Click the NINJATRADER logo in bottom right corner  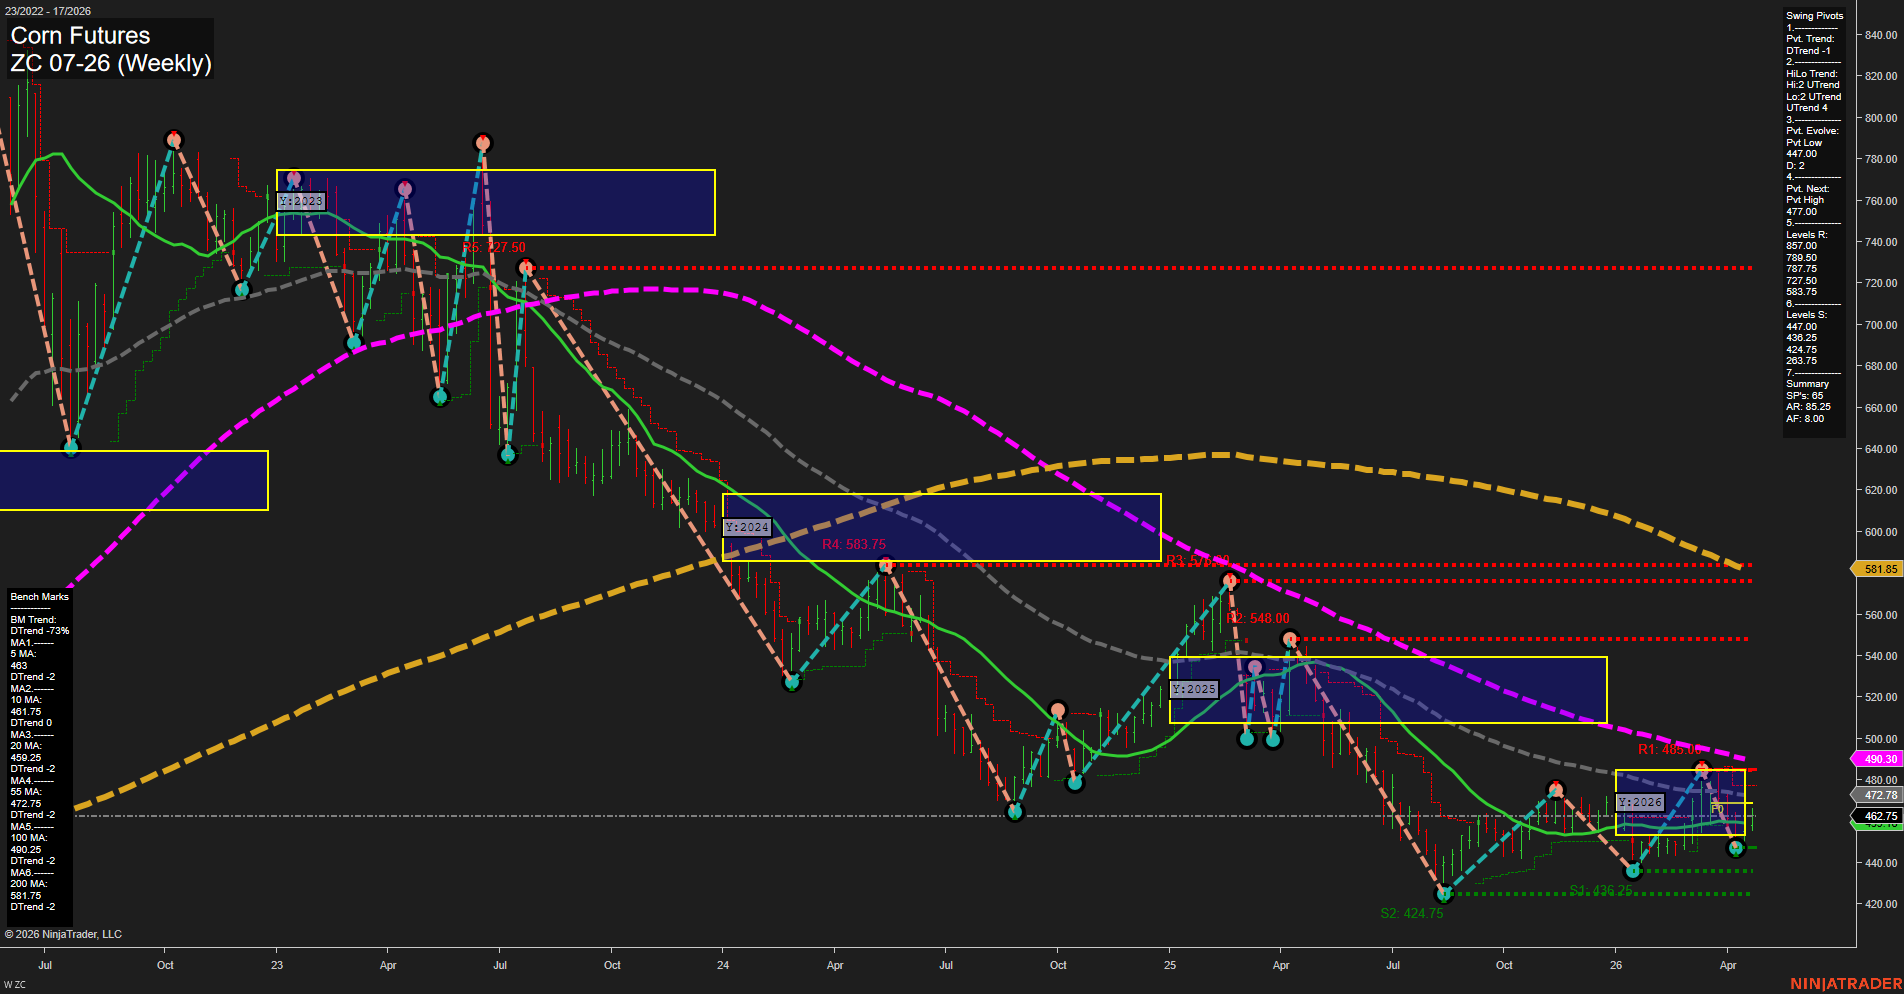click(x=1847, y=983)
